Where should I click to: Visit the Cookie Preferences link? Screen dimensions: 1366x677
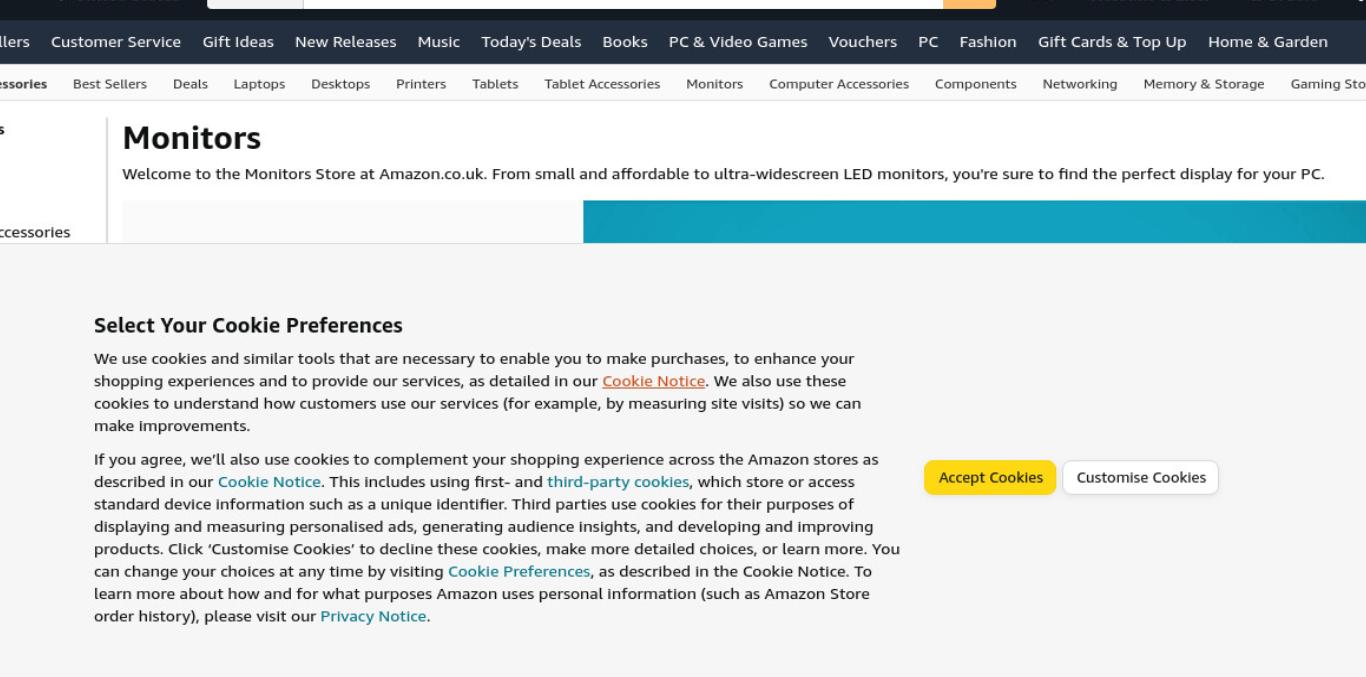point(519,572)
